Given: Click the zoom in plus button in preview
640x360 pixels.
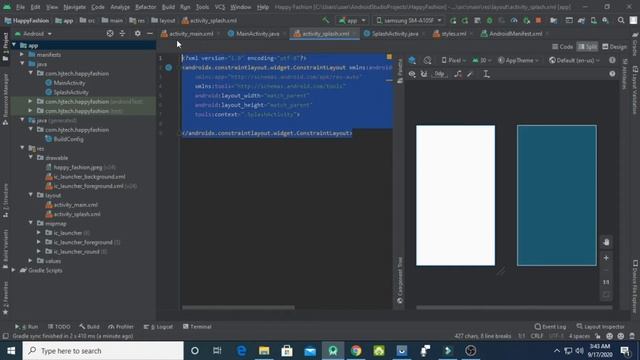Looking at the screenshot, I should (x=606, y=258).
